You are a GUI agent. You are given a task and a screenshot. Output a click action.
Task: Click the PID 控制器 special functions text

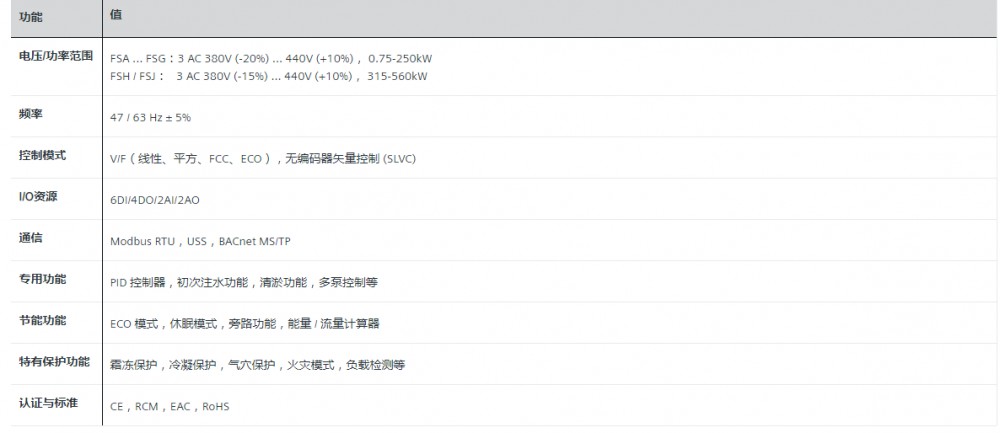243,282
